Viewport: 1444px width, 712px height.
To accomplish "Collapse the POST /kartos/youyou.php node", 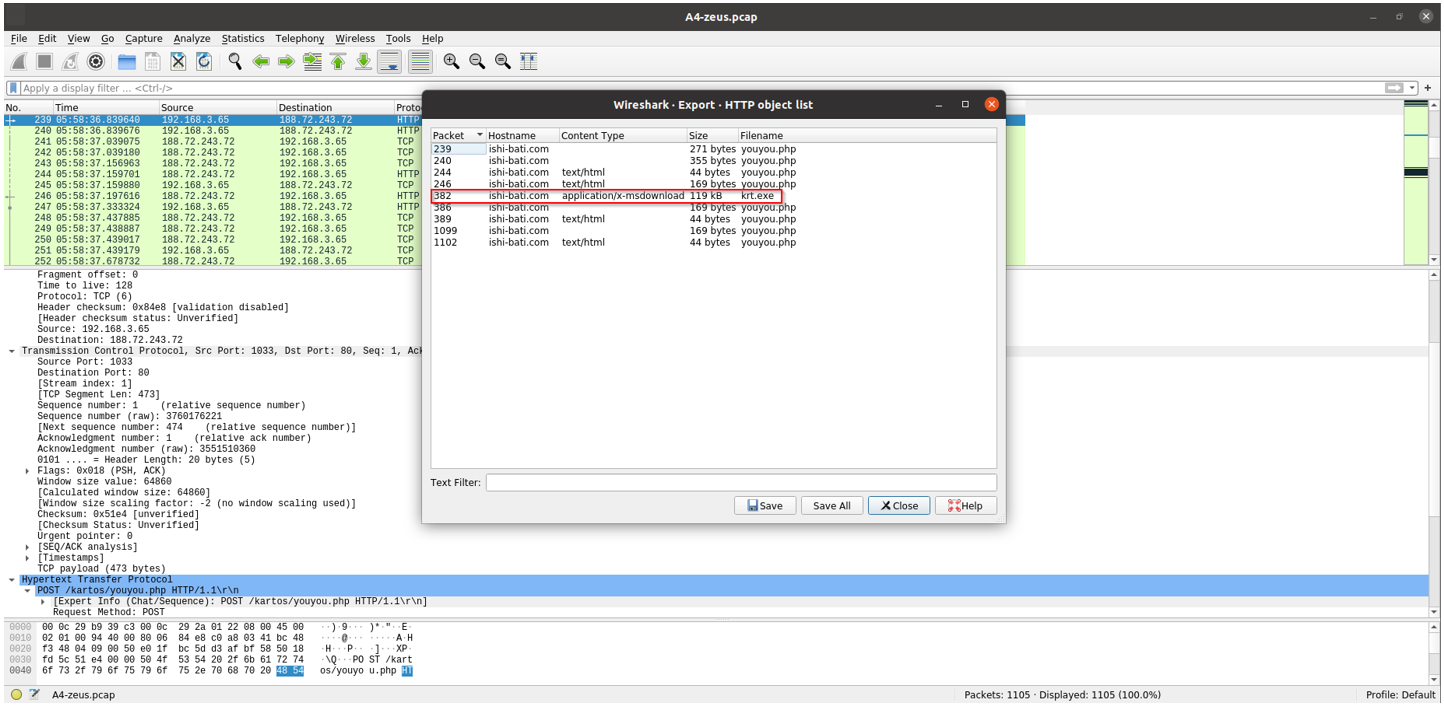I will point(28,591).
